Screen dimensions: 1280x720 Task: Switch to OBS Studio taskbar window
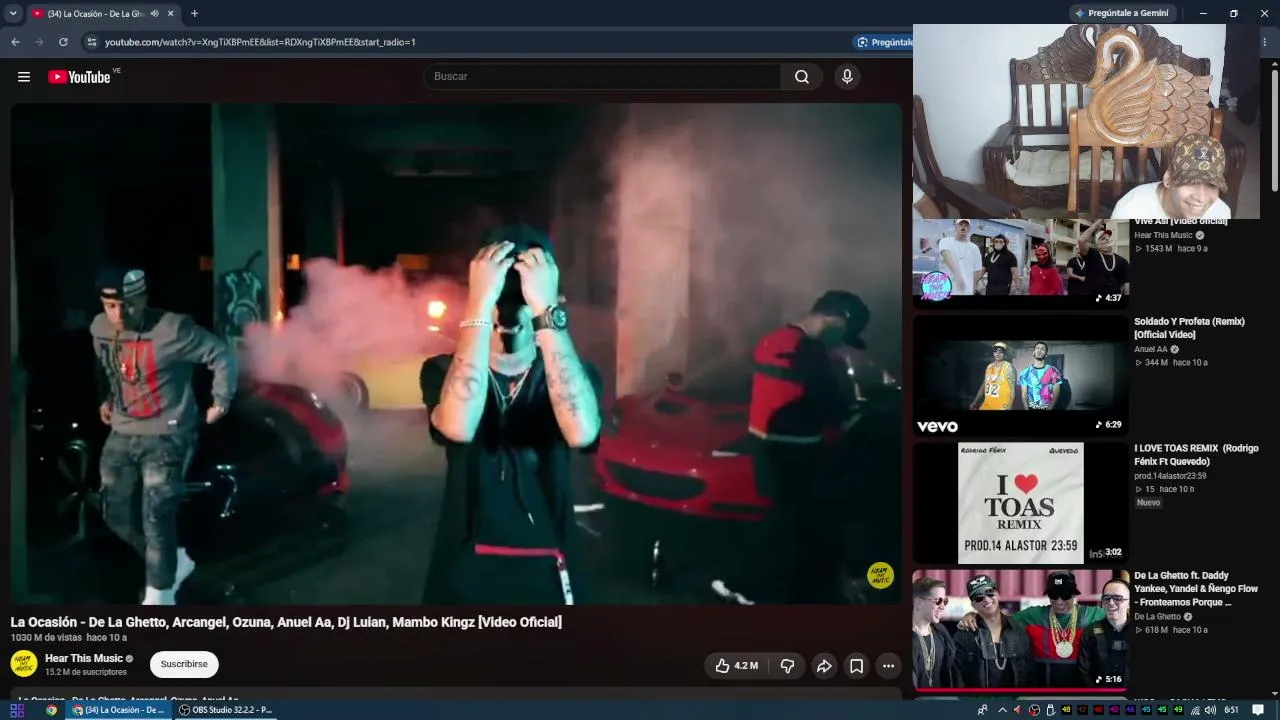[226, 710]
